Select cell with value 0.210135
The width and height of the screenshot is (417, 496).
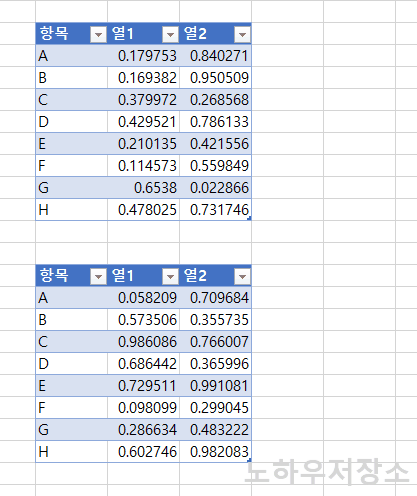pos(144,144)
